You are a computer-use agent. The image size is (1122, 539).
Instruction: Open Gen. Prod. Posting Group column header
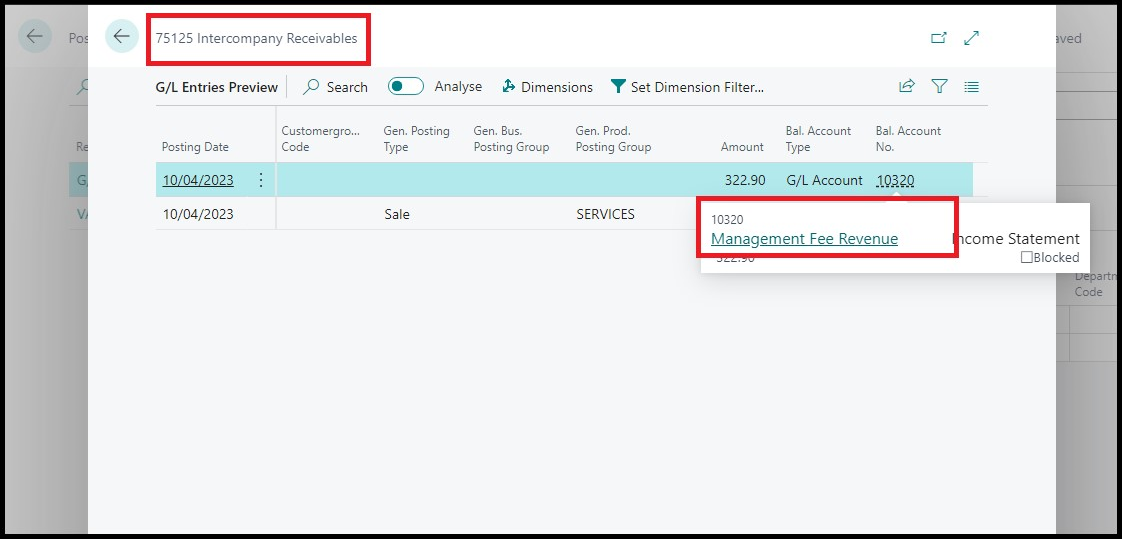613,139
